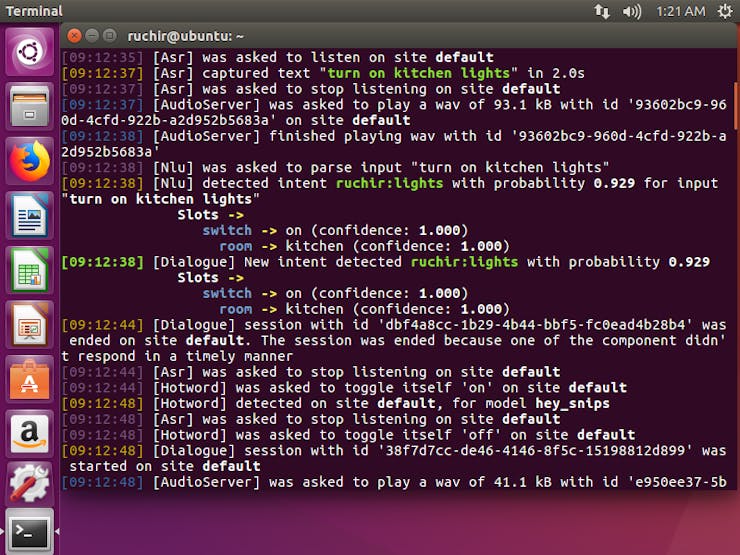
Task: Launch Firefox web browser
Action: click(29, 161)
